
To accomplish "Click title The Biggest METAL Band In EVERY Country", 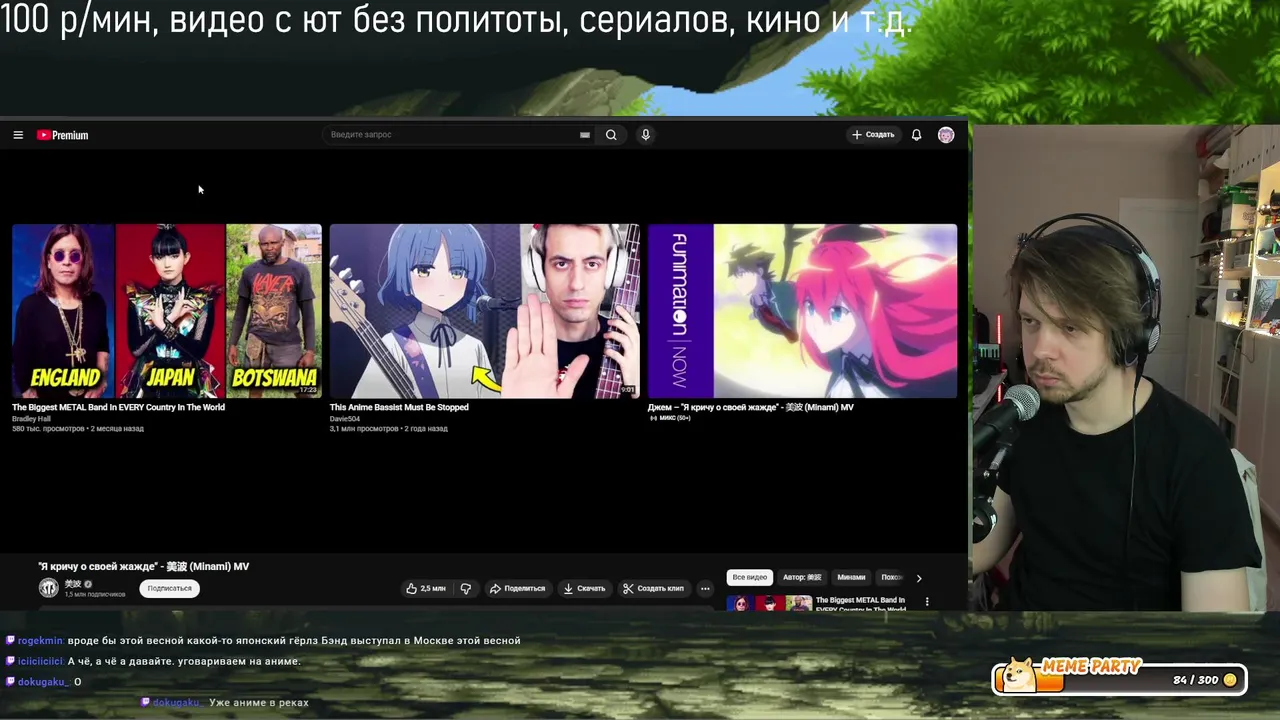I will coord(118,407).
